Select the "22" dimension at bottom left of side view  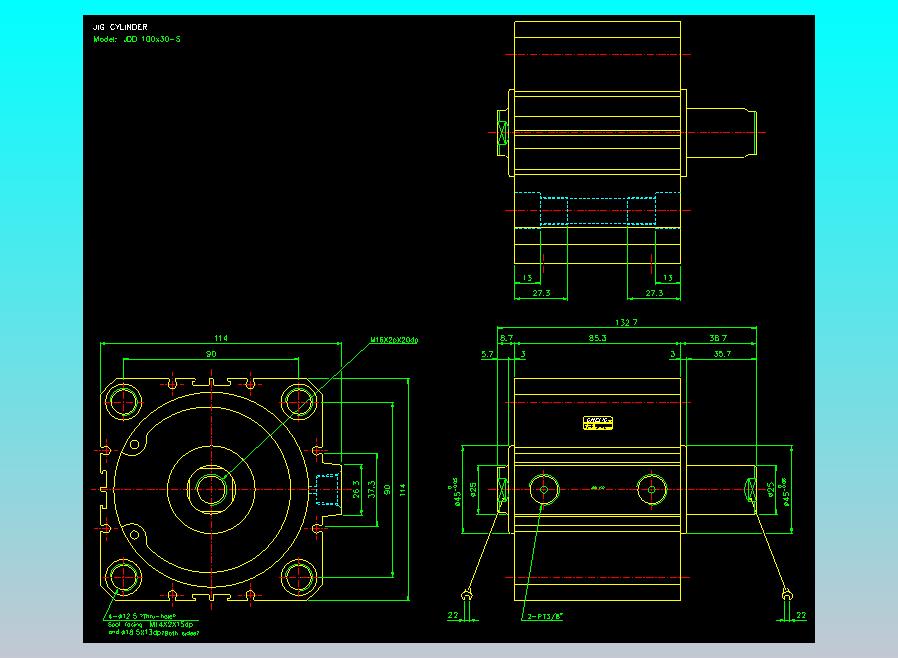pyautogui.click(x=453, y=615)
